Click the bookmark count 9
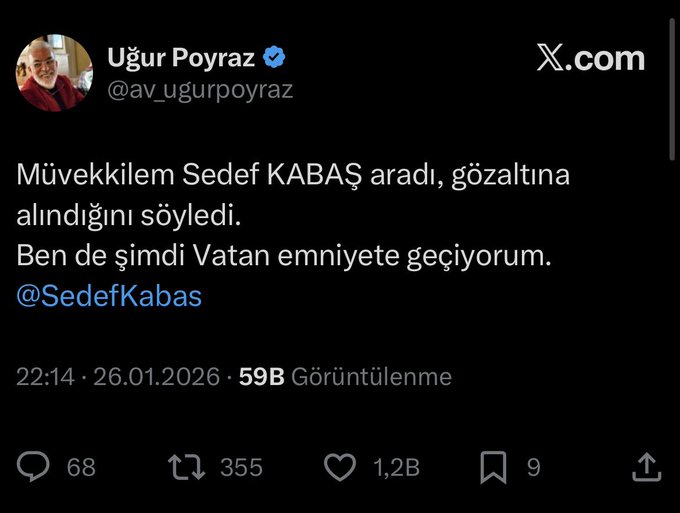The image size is (680, 513). coord(534,467)
